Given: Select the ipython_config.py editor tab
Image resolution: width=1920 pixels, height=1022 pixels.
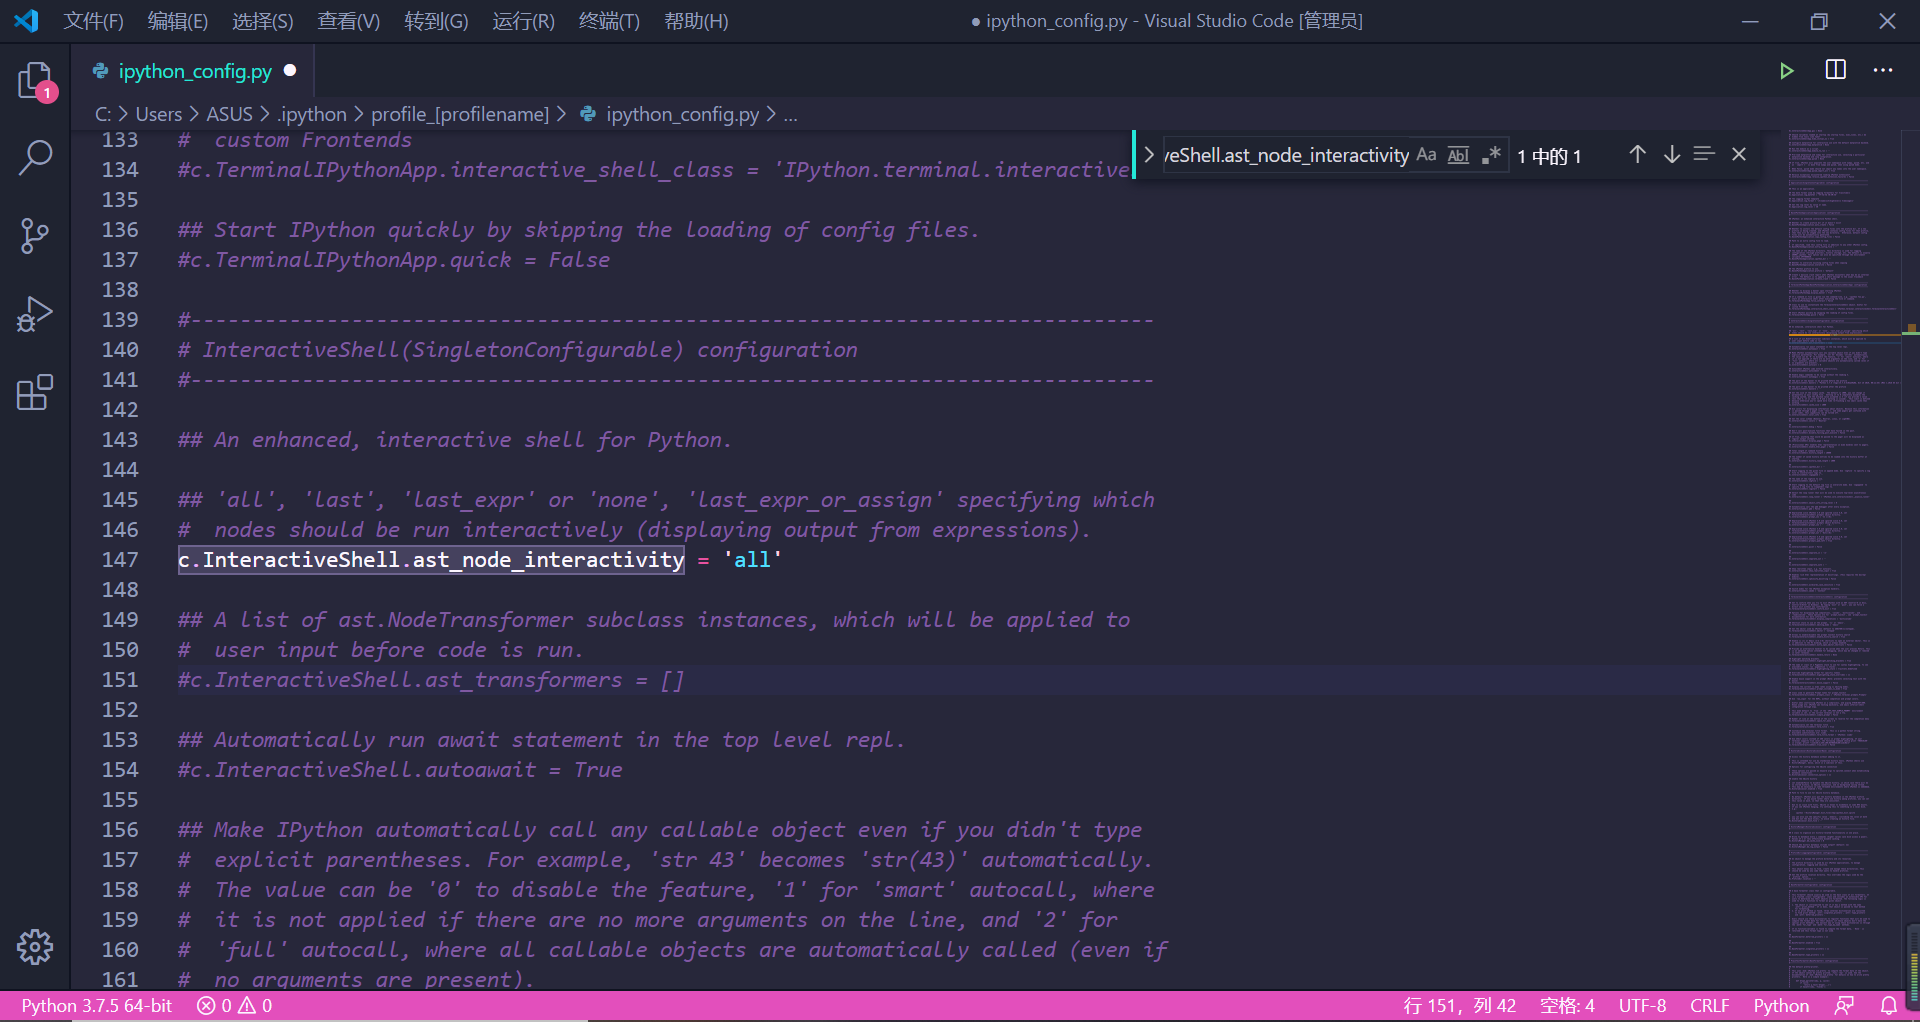Looking at the screenshot, I should coord(195,70).
